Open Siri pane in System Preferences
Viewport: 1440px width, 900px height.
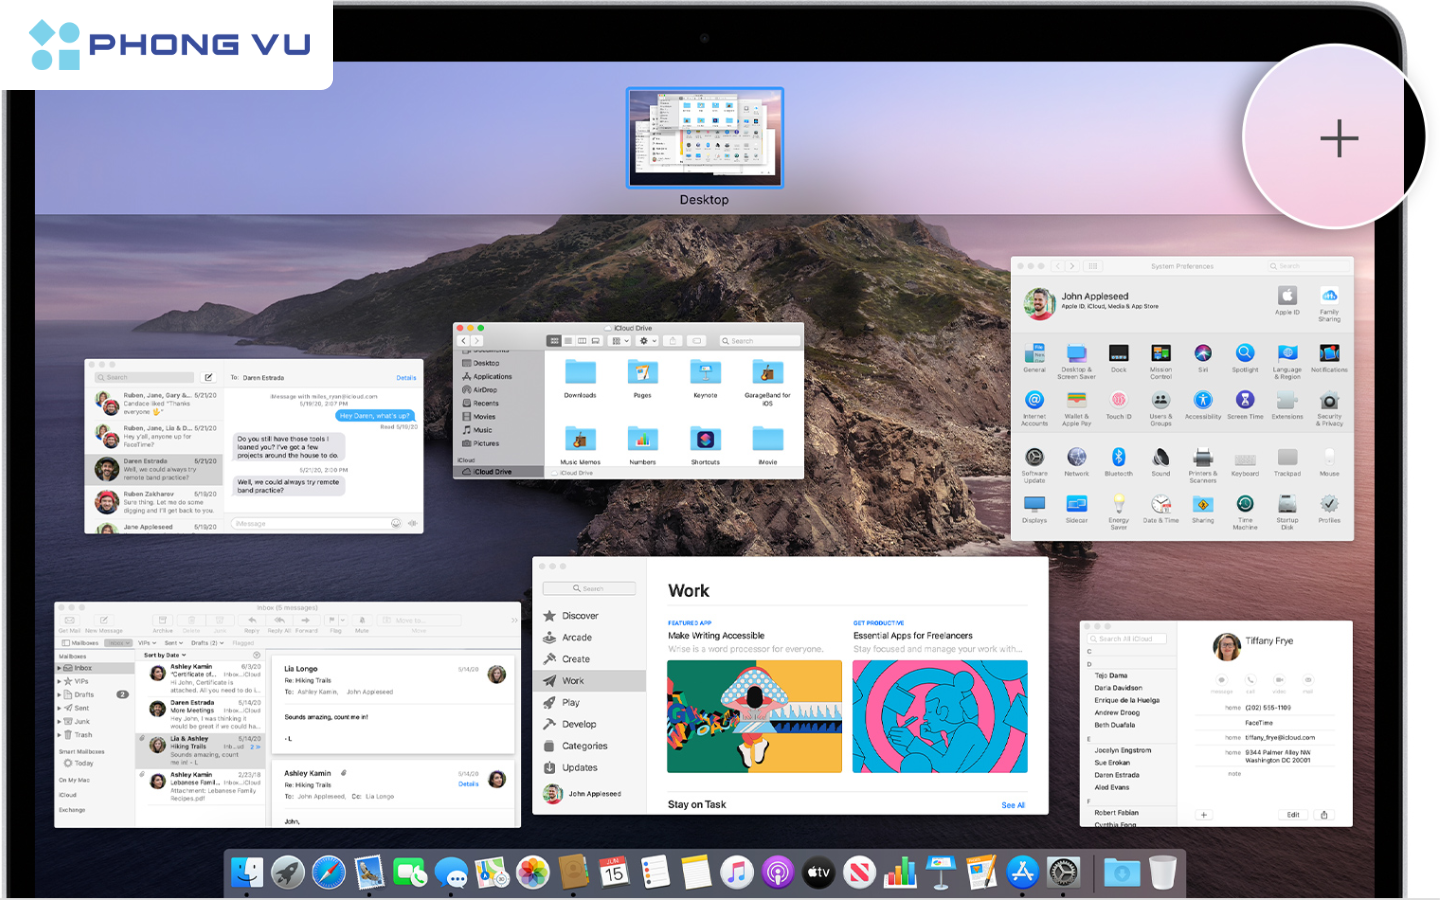[1203, 357]
